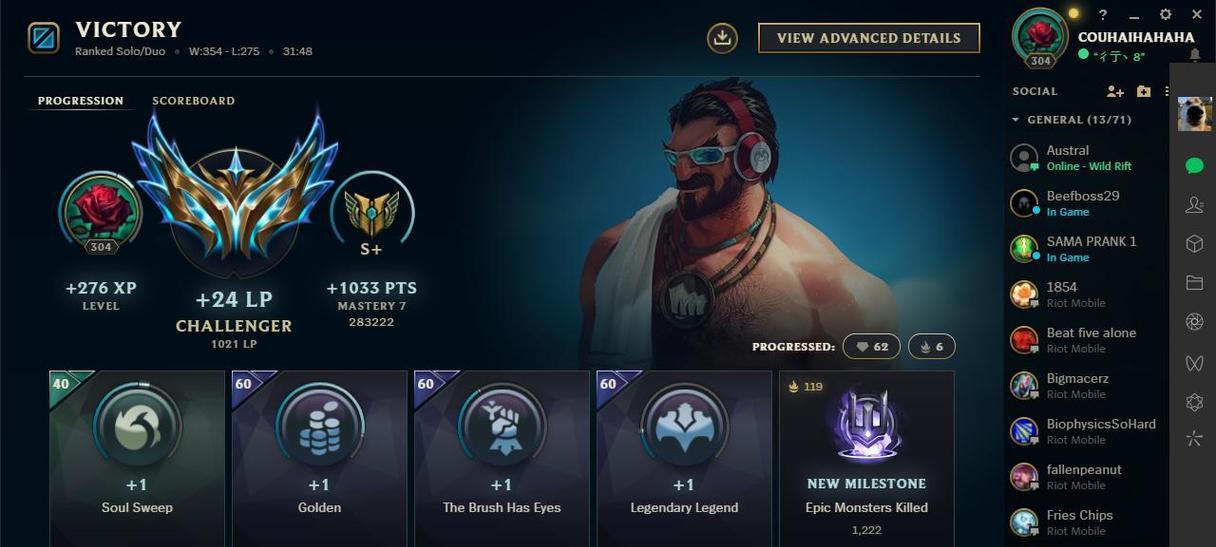Switch to the Scoreboard tab
1216x547 pixels.
click(x=193, y=101)
